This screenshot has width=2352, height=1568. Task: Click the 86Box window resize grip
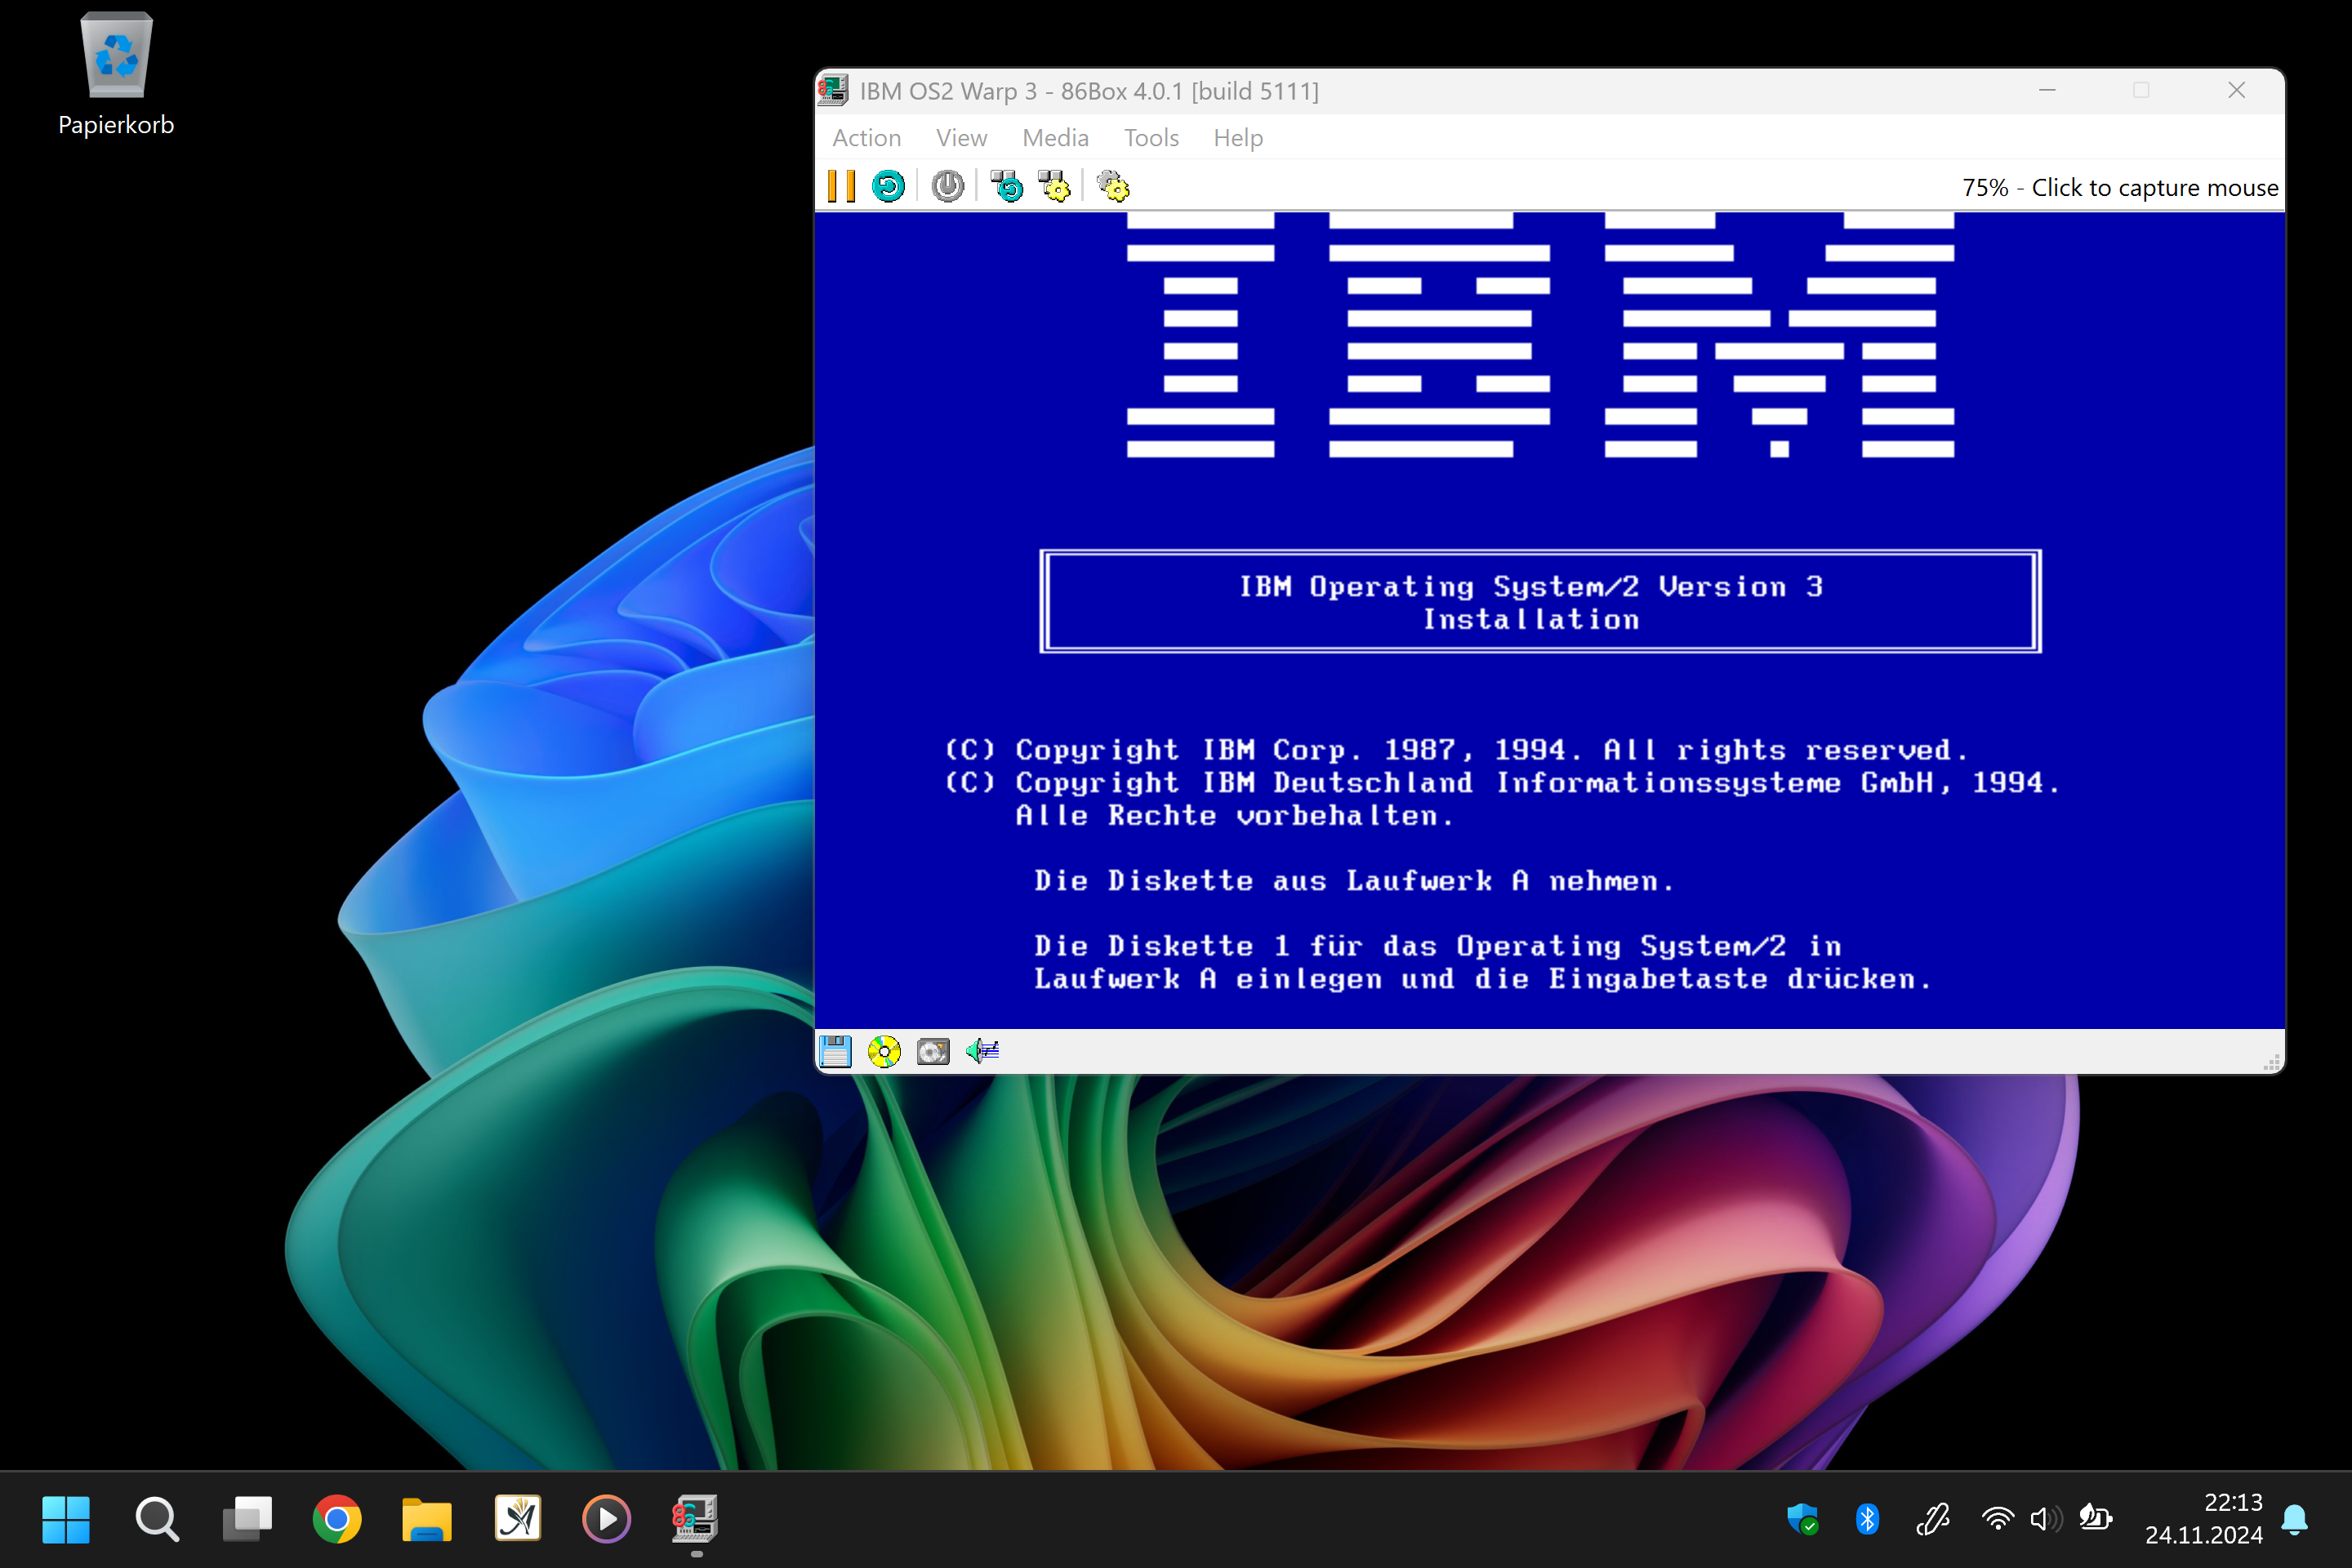(x=2271, y=1062)
